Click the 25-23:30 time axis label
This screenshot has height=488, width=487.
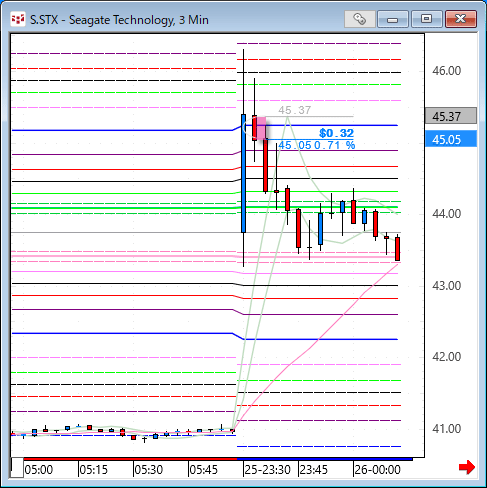click(x=267, y=470)
